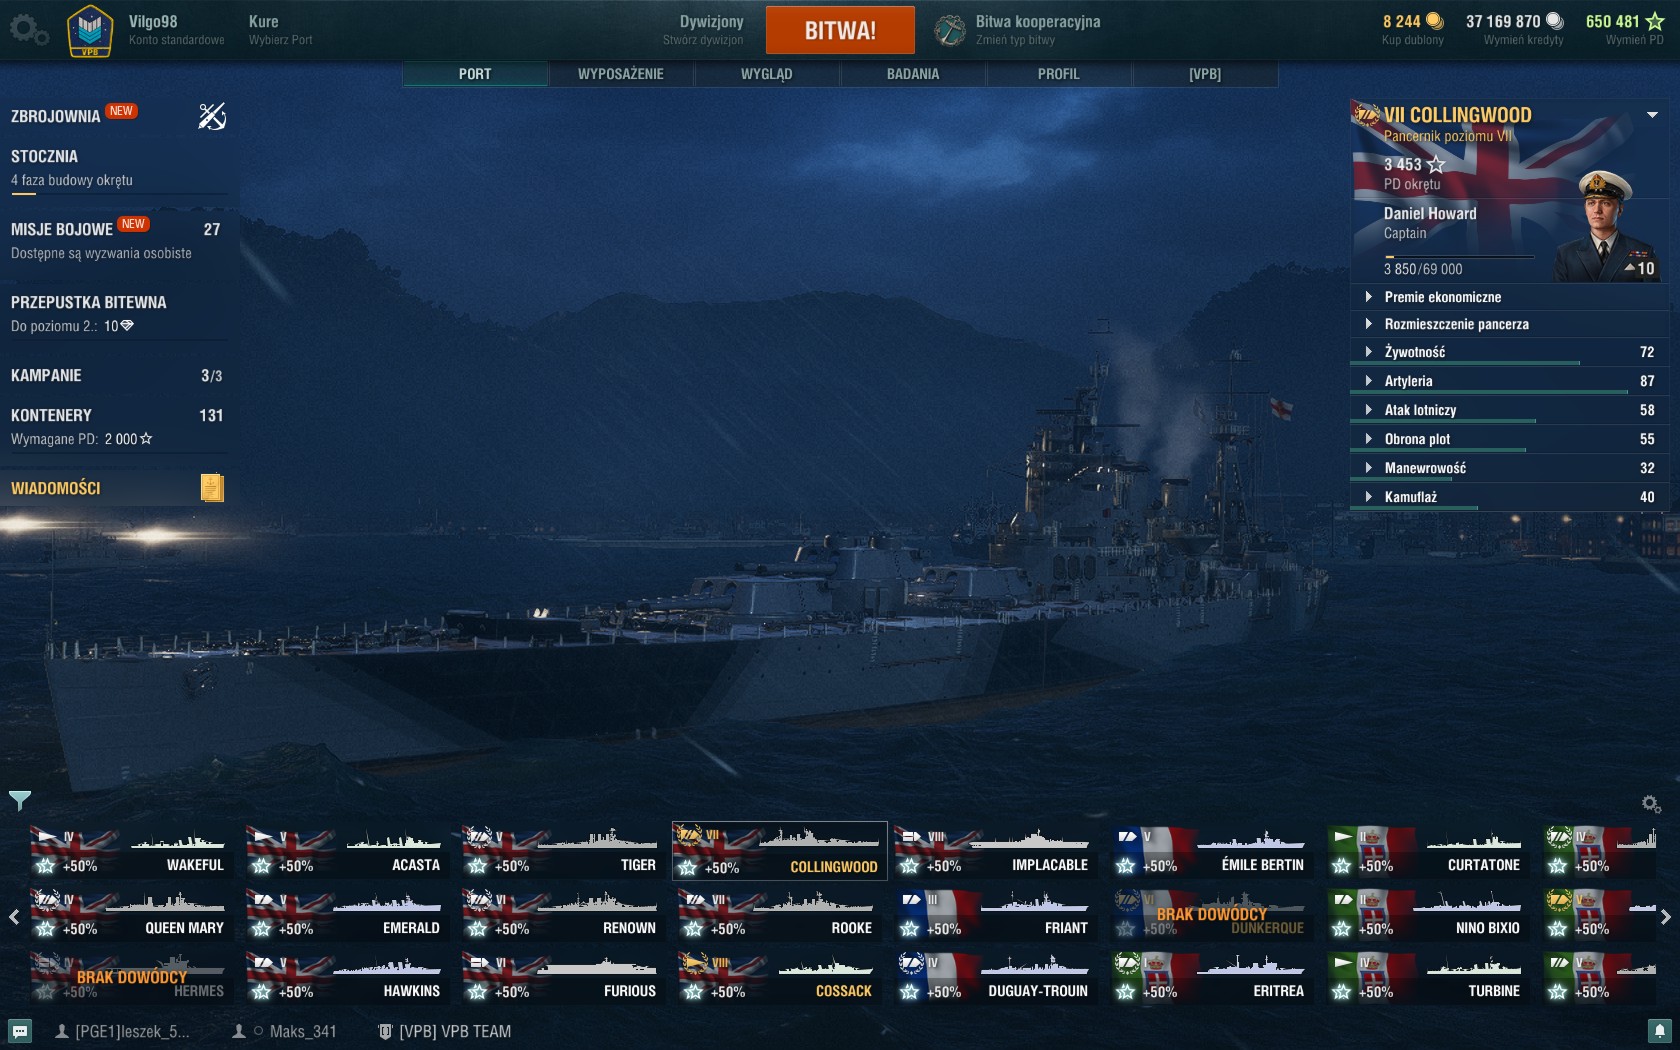
Task: Open the settings gear menu
Action: 28,30
